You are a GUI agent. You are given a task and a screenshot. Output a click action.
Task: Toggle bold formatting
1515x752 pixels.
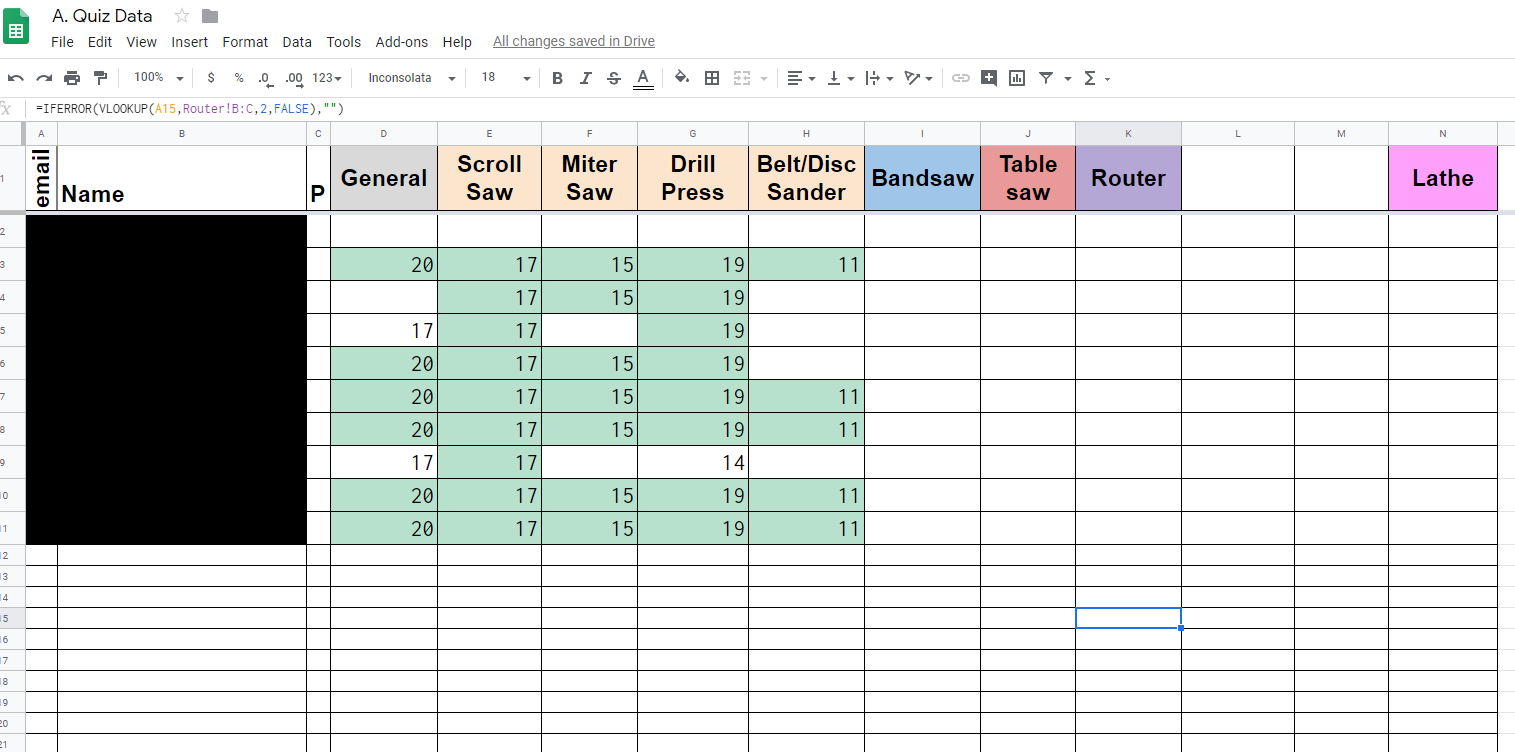[557, 78]
